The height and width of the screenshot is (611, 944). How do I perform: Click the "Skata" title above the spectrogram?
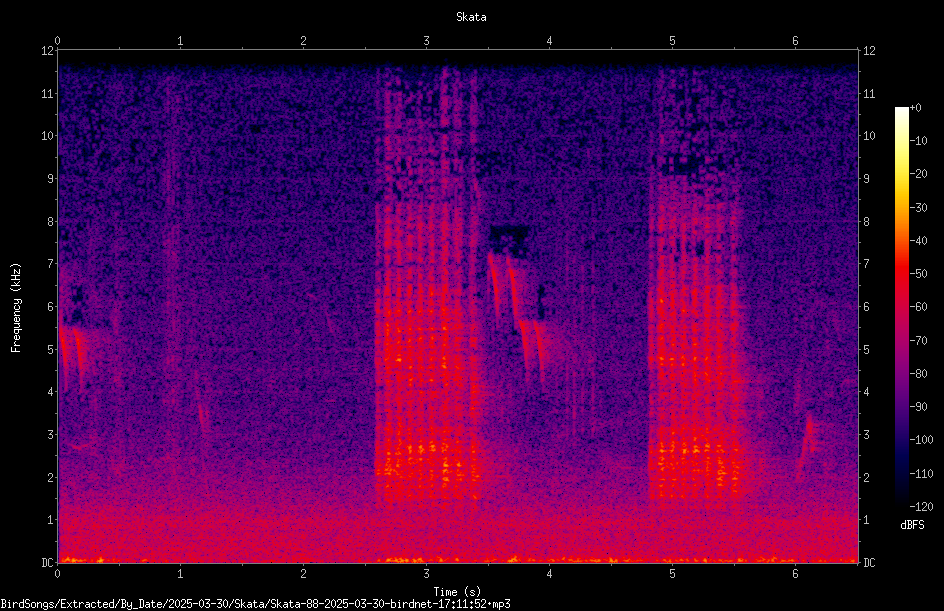(471, 17)
